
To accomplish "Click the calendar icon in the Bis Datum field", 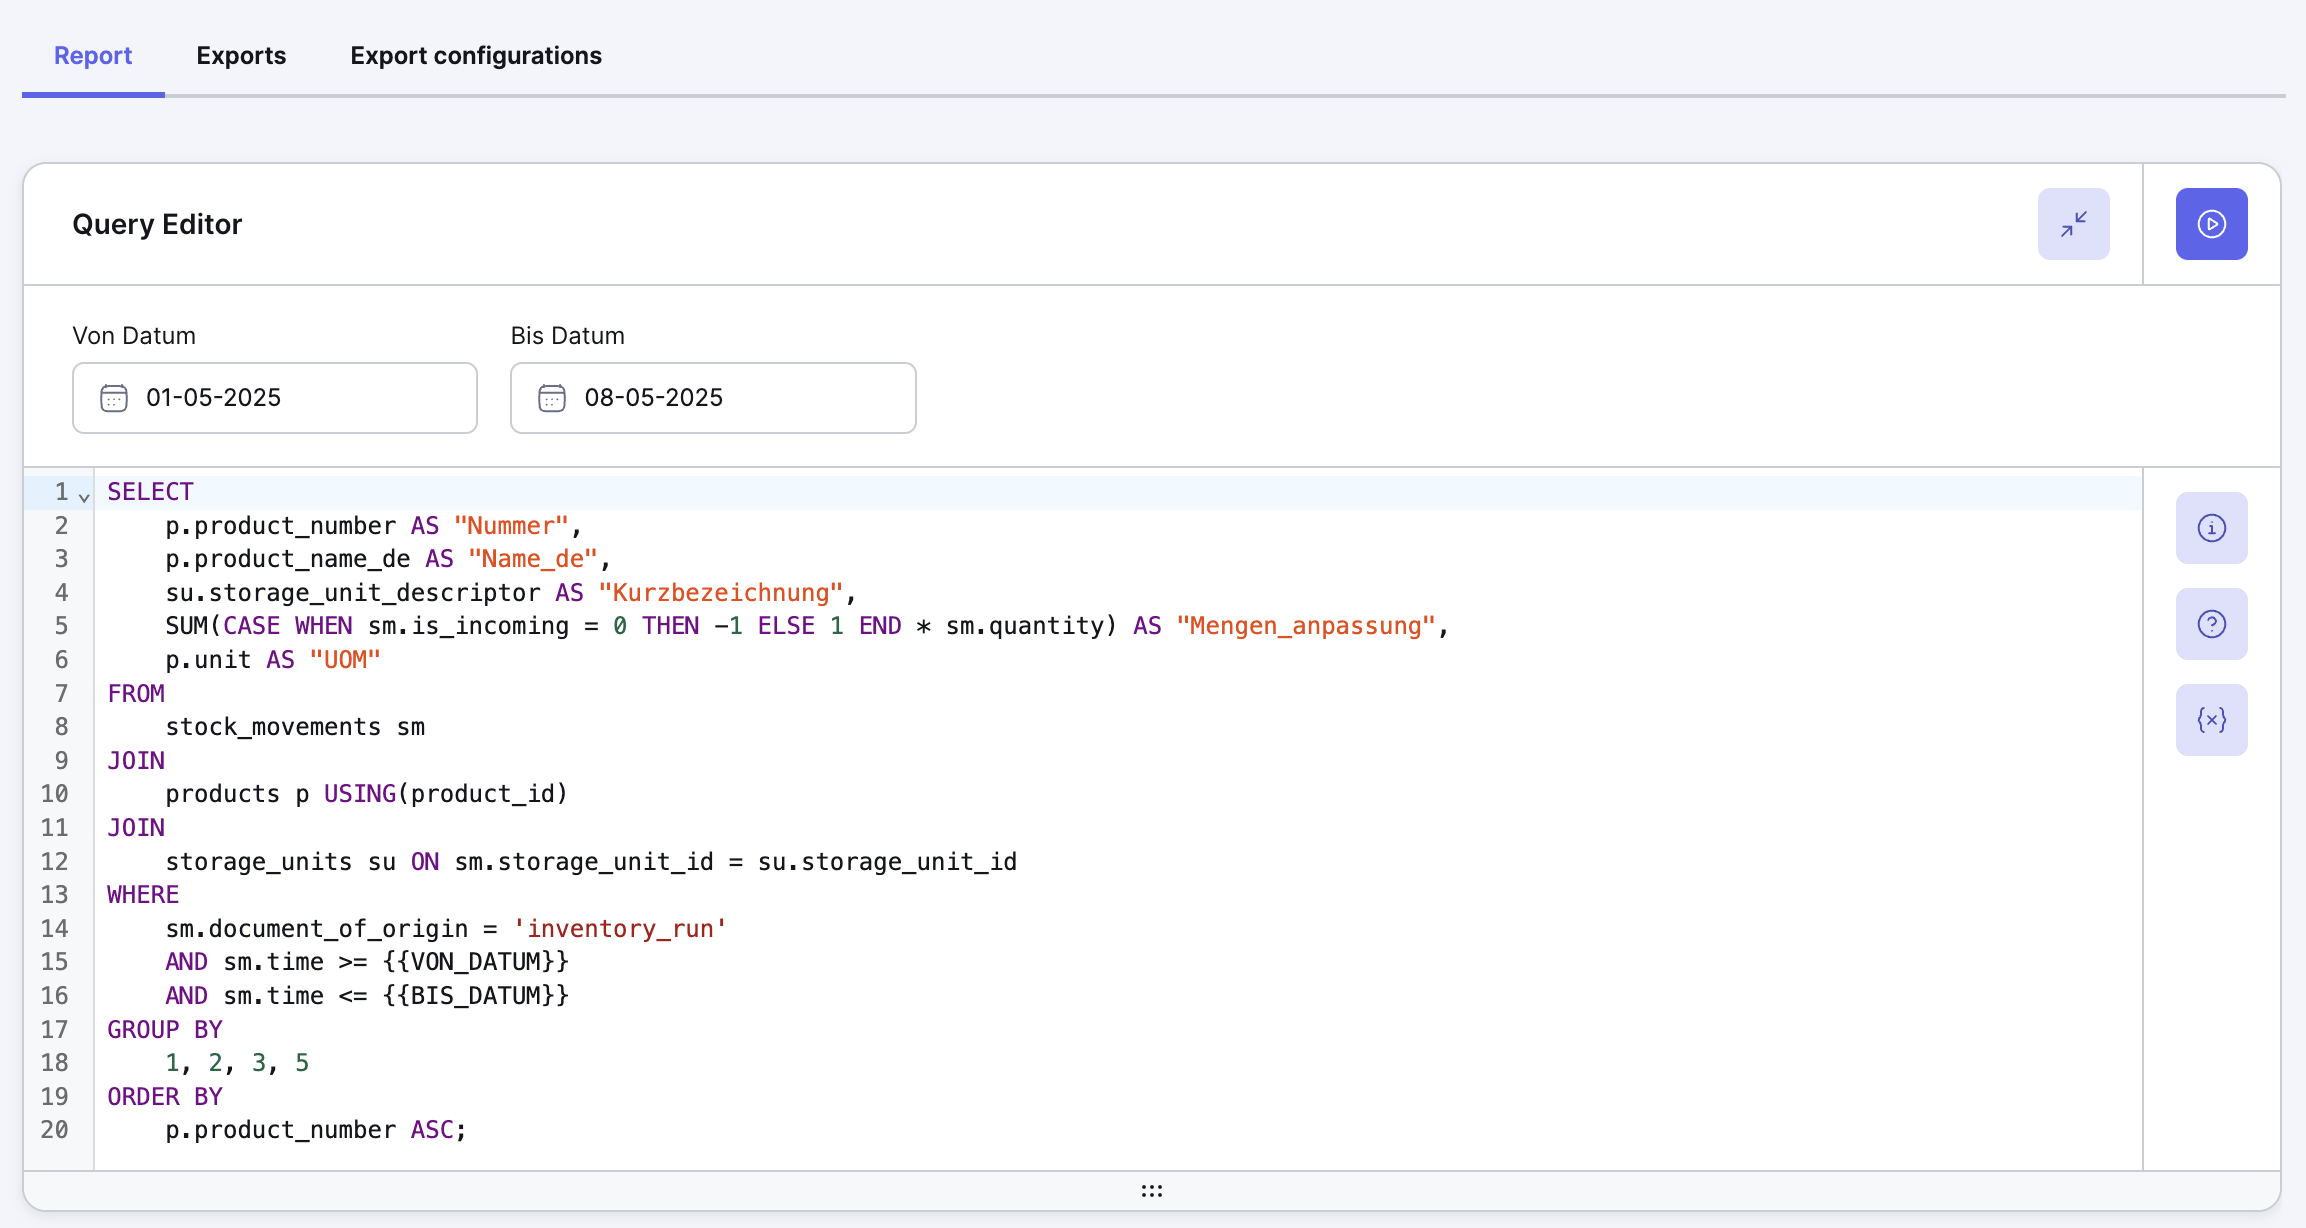I will click(x=552, y=398).
